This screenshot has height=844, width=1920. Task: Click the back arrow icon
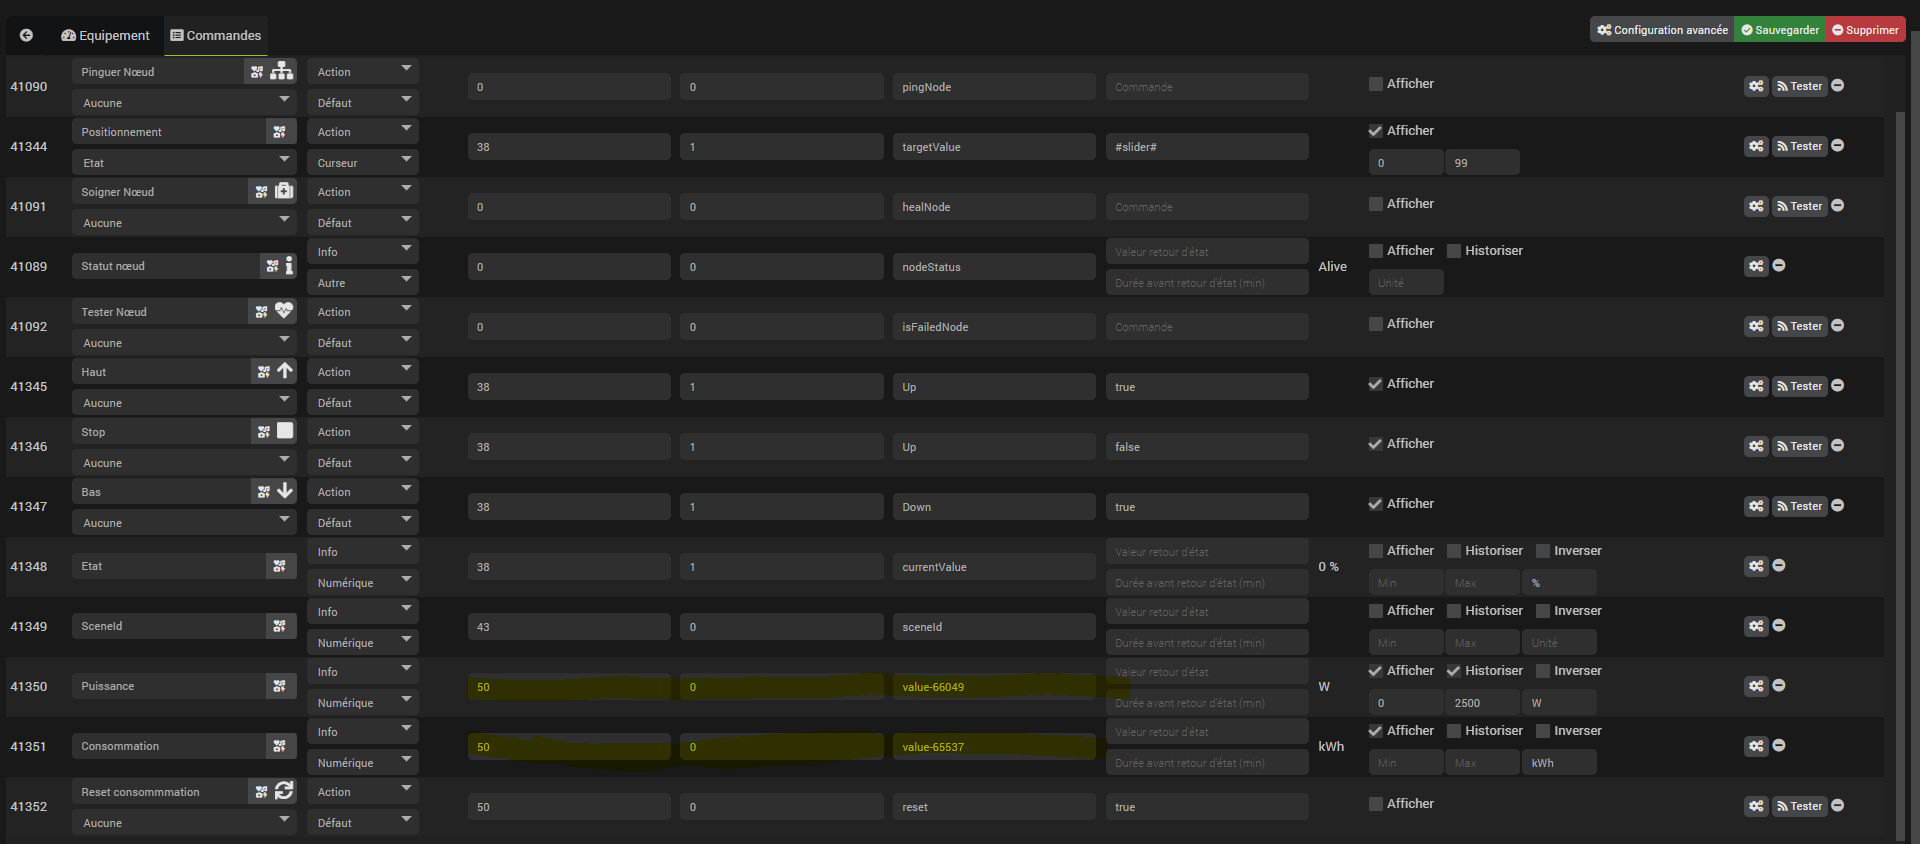coord(27,35)
